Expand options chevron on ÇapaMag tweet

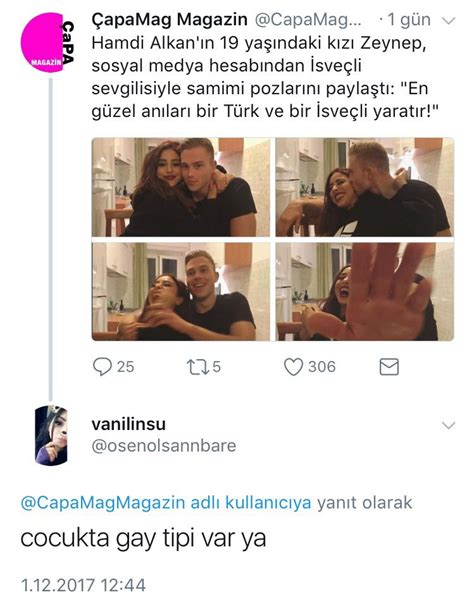click(x=449, y=21)
